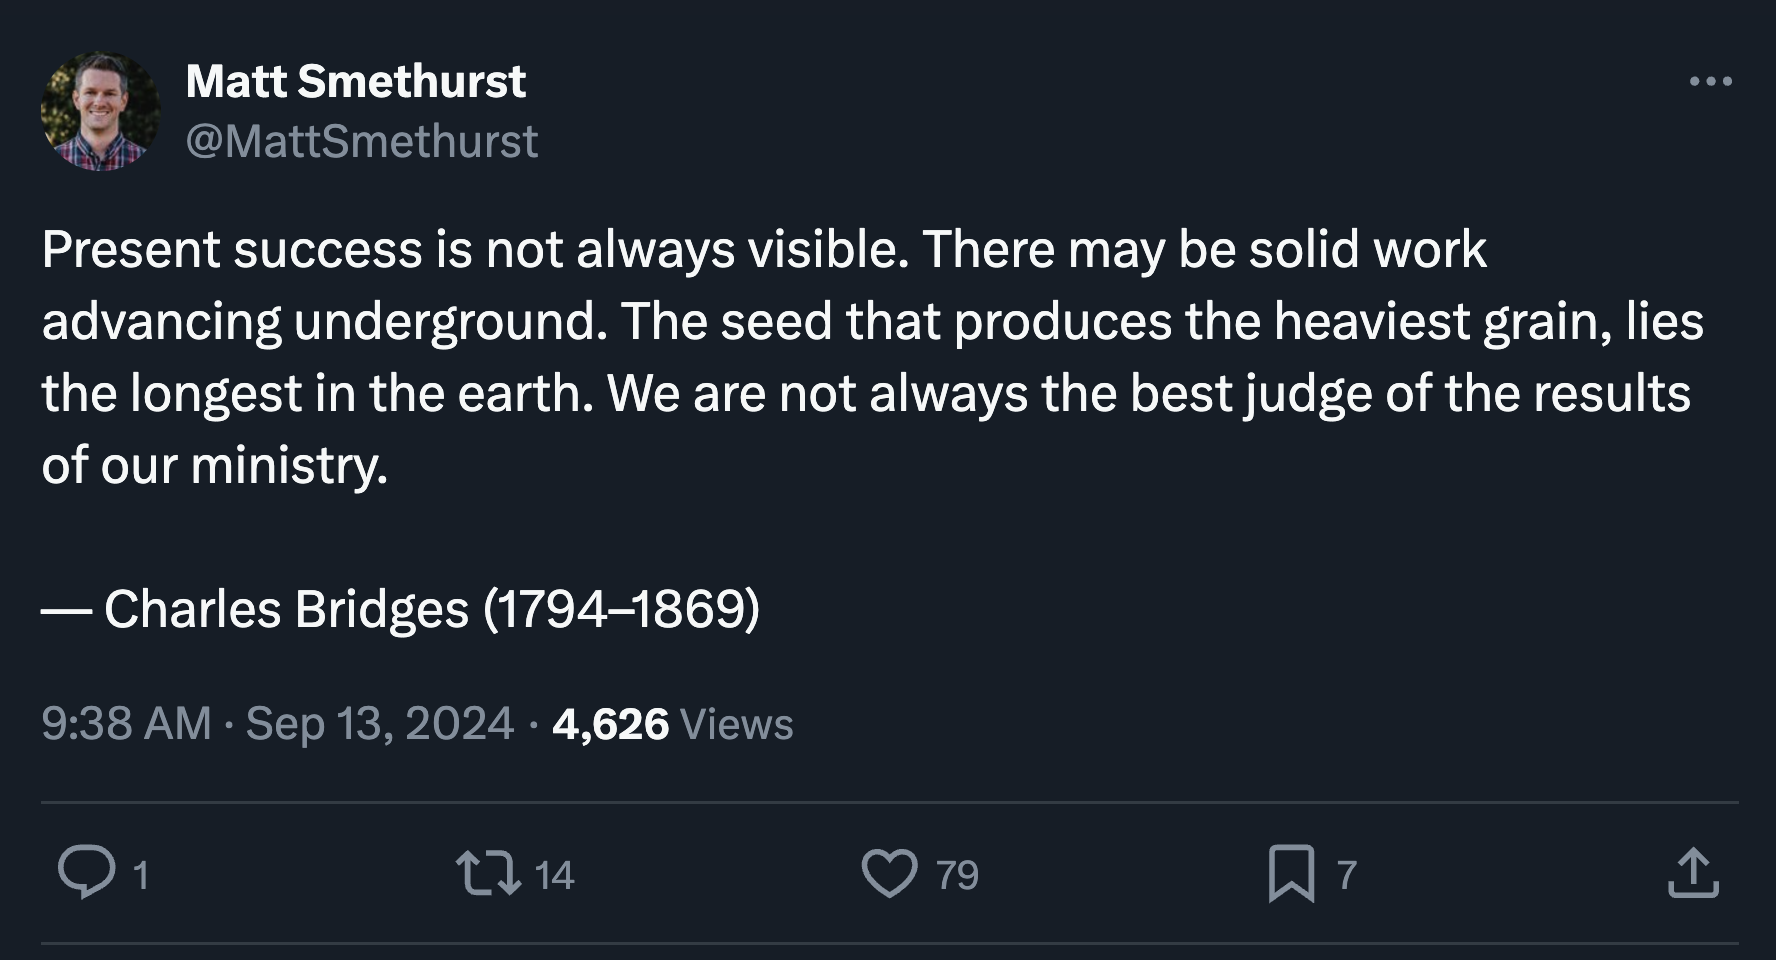Open the @MattSmethurst handle link
The width and height of the screenshot is (1776, 960).
pos(362,141)
